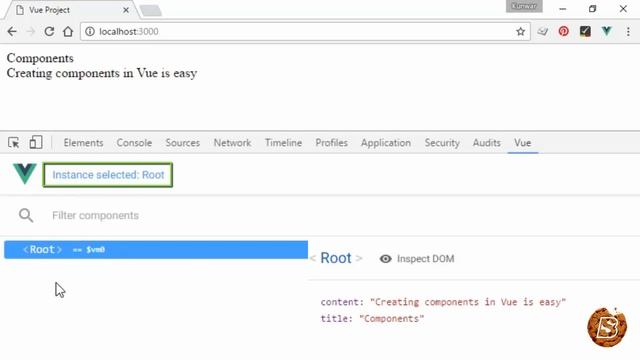
Task: Click the browser forward arrow
Action: point(31,31)
